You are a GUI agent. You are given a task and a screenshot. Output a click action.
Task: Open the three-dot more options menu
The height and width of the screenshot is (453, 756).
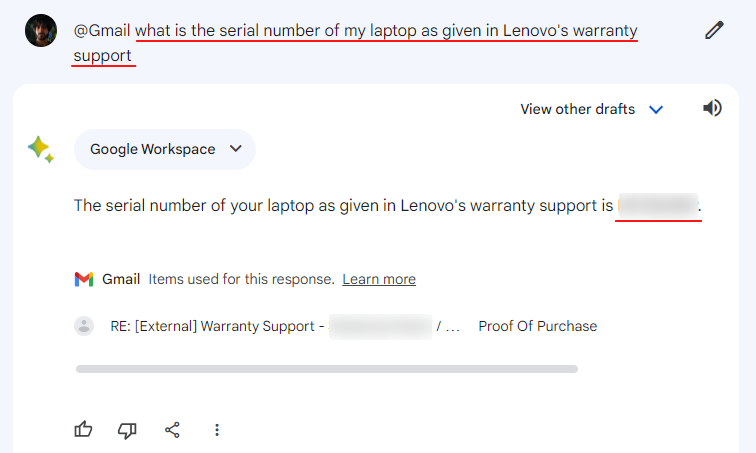pyautogui.click(x=217, y=430)
